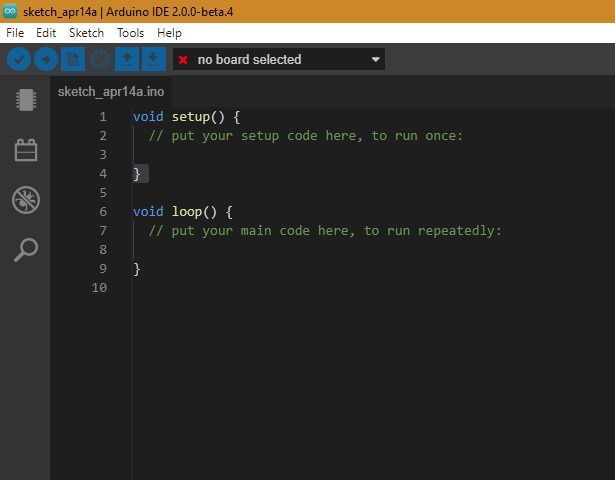The image size is (615, 480).
Task: Click the board selector dropdown arrow
Action: (x=375, y=60)
